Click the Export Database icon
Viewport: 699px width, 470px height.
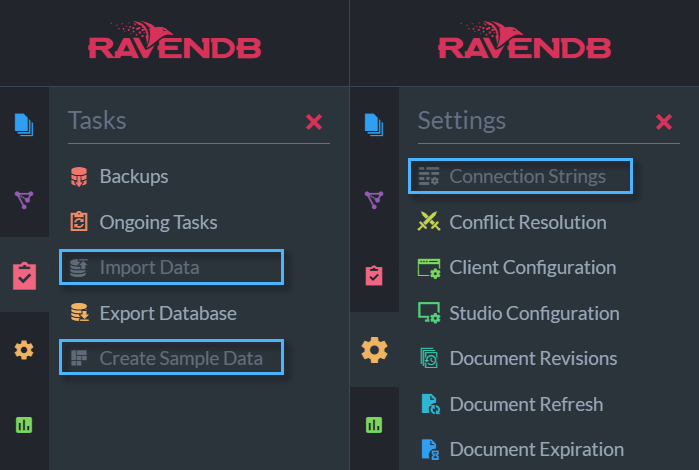[80, 313]
